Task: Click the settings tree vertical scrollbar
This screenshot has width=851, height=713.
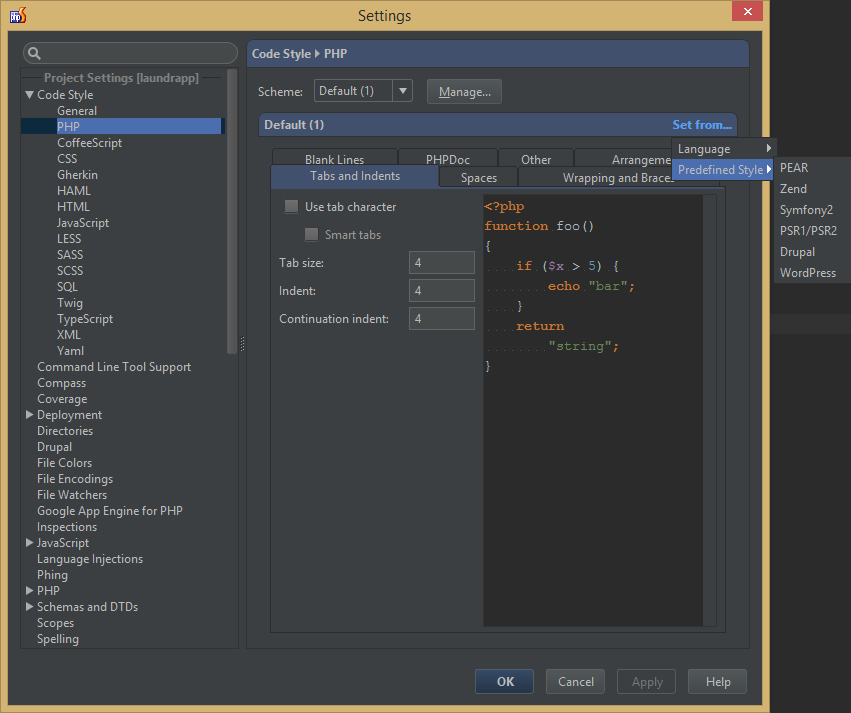Action: (x=232, y=210)
